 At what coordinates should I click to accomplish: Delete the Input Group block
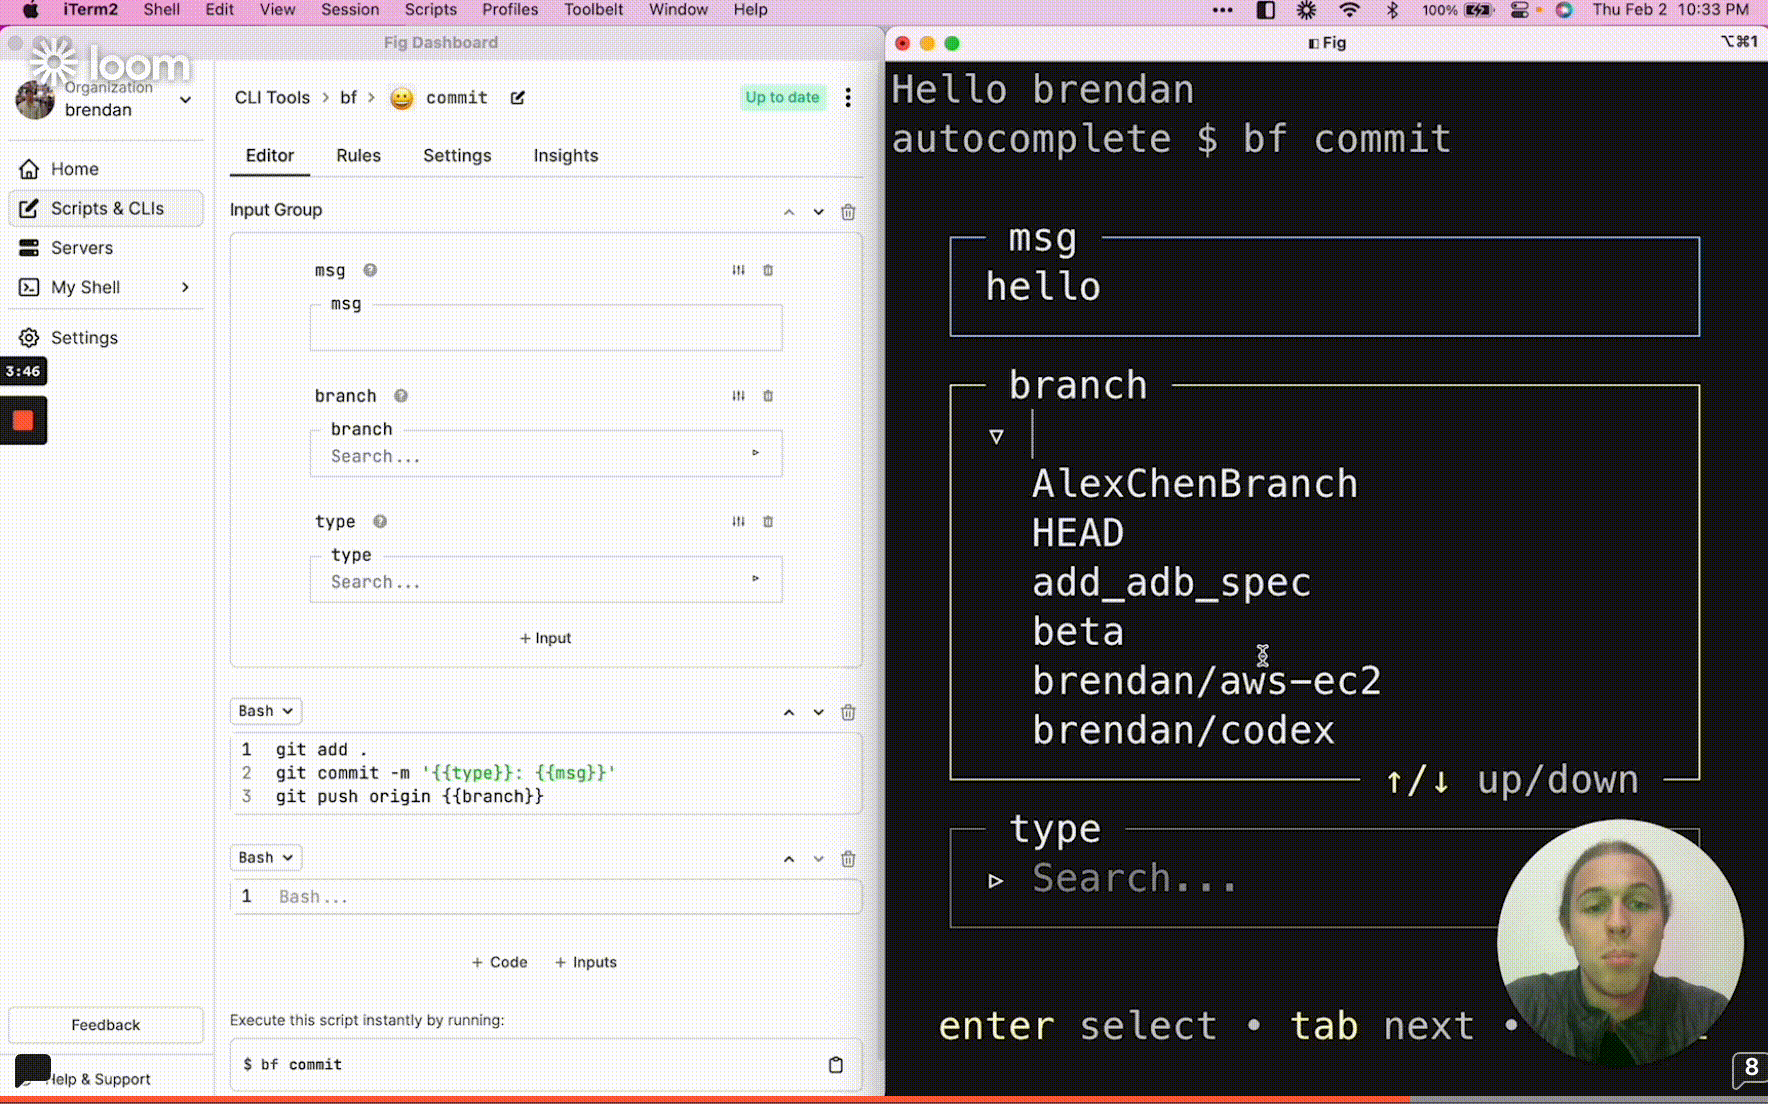pyautogui.click(x=848, y=212)
